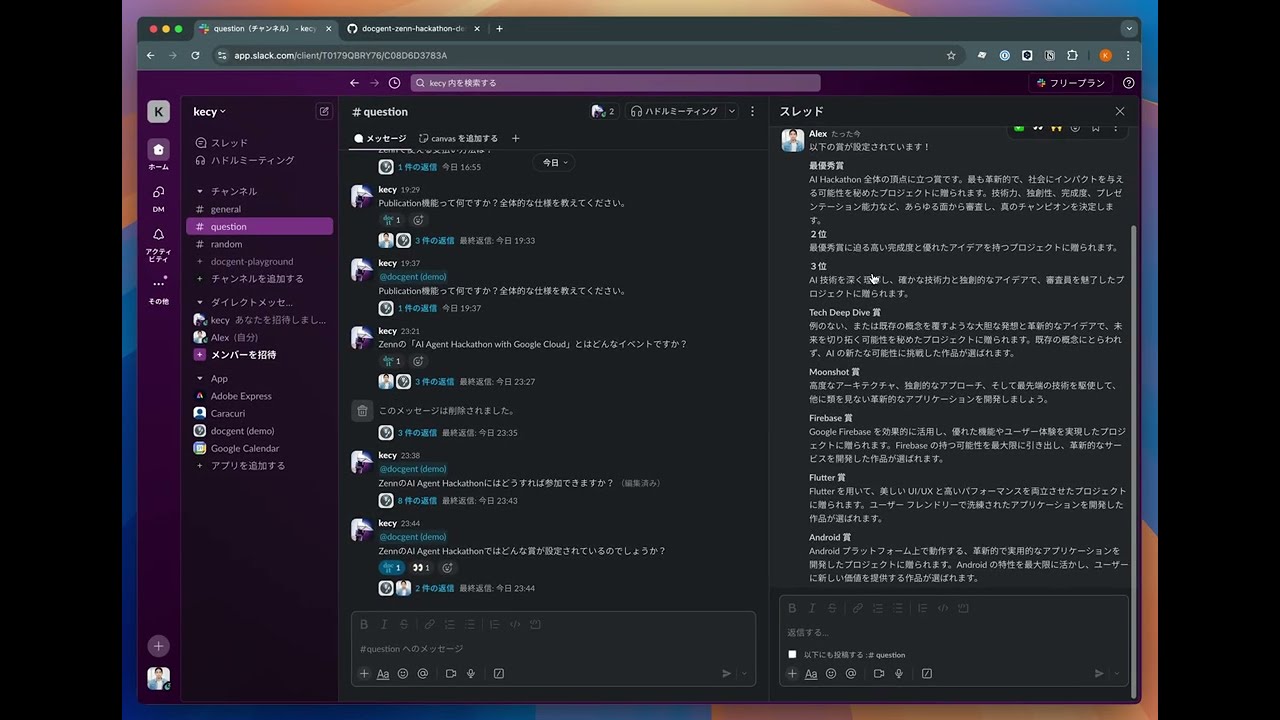This screenshot has height=720, width=1280.
Task: Open emoji picker in thread reply composer
Action: (x=831, y=674)
